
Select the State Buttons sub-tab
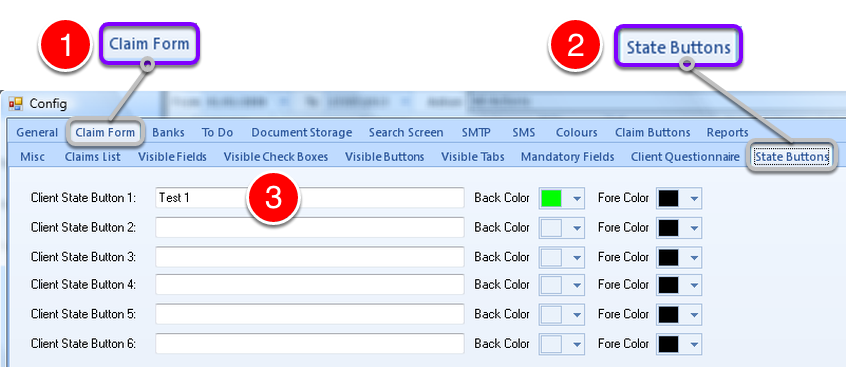click(792, 157)
